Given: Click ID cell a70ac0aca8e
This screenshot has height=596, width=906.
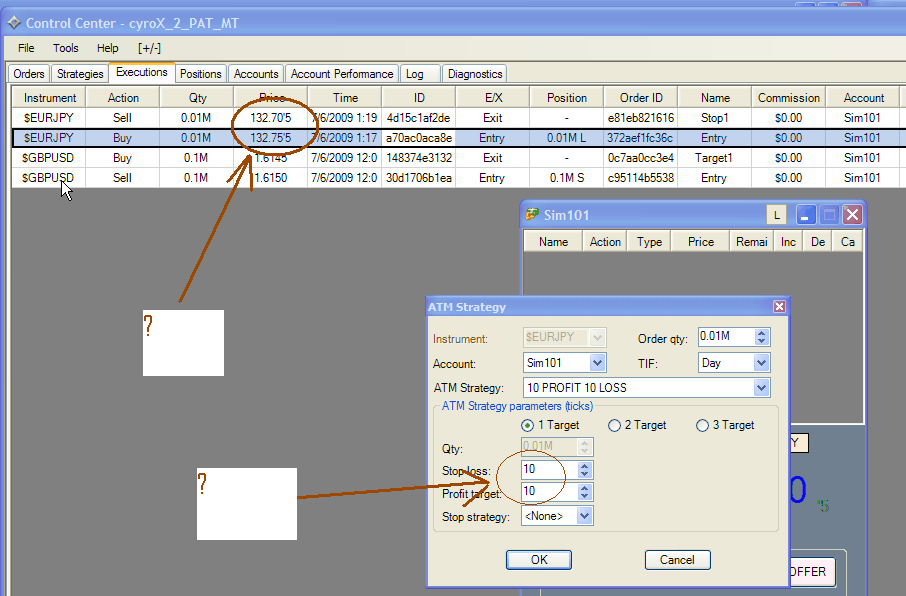Looking at the screenshot, I should [x=419, y=138].
